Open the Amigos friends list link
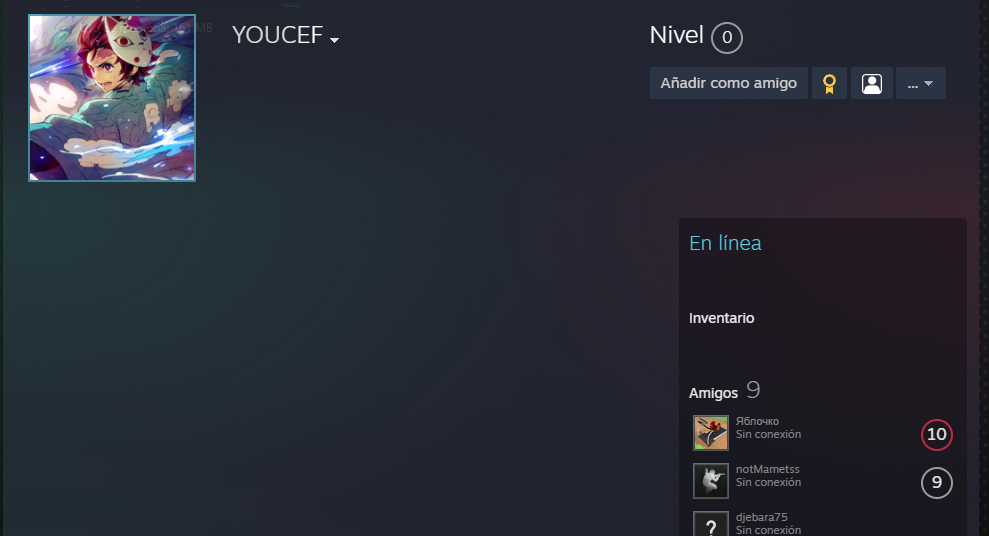 (713, 393)
